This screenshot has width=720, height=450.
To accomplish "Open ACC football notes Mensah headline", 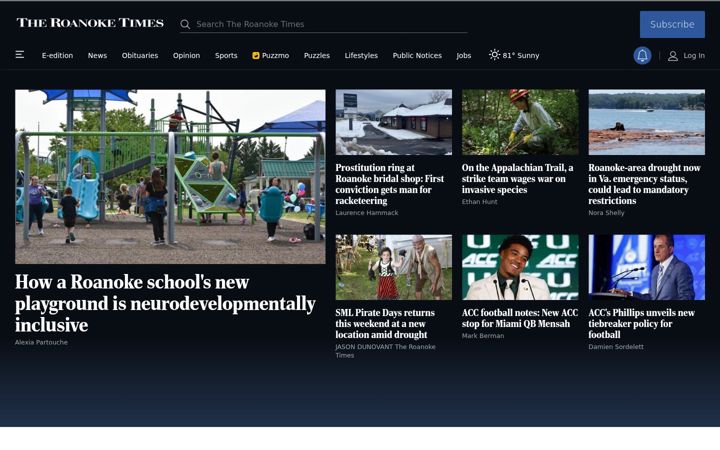I will pyautogui.click(x=520, y=318).
